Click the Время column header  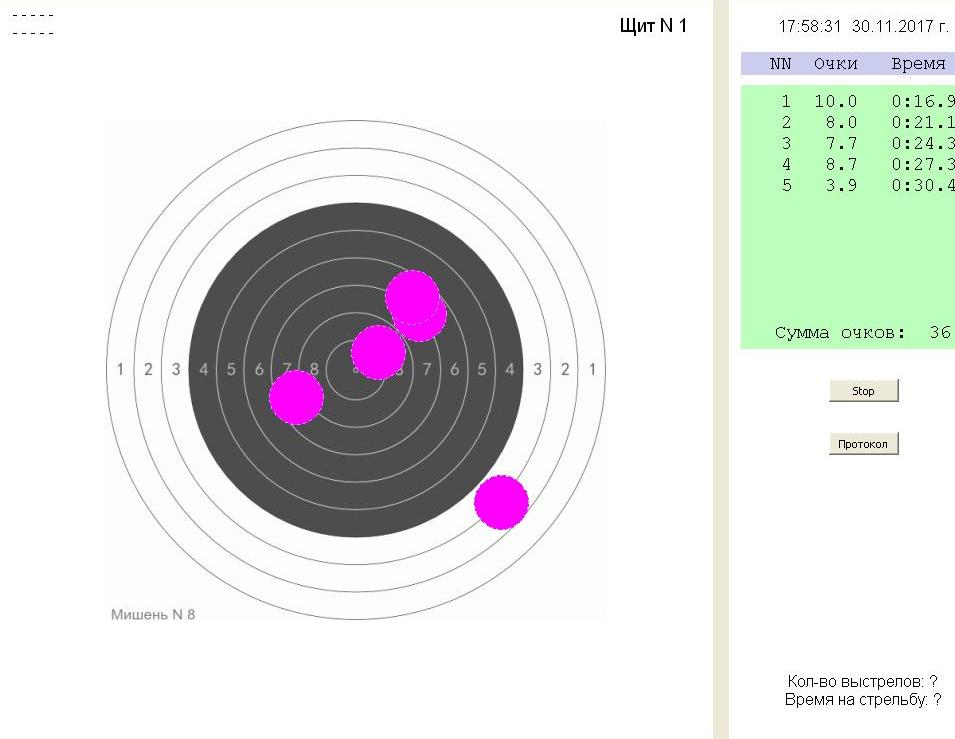click(918, 64)
